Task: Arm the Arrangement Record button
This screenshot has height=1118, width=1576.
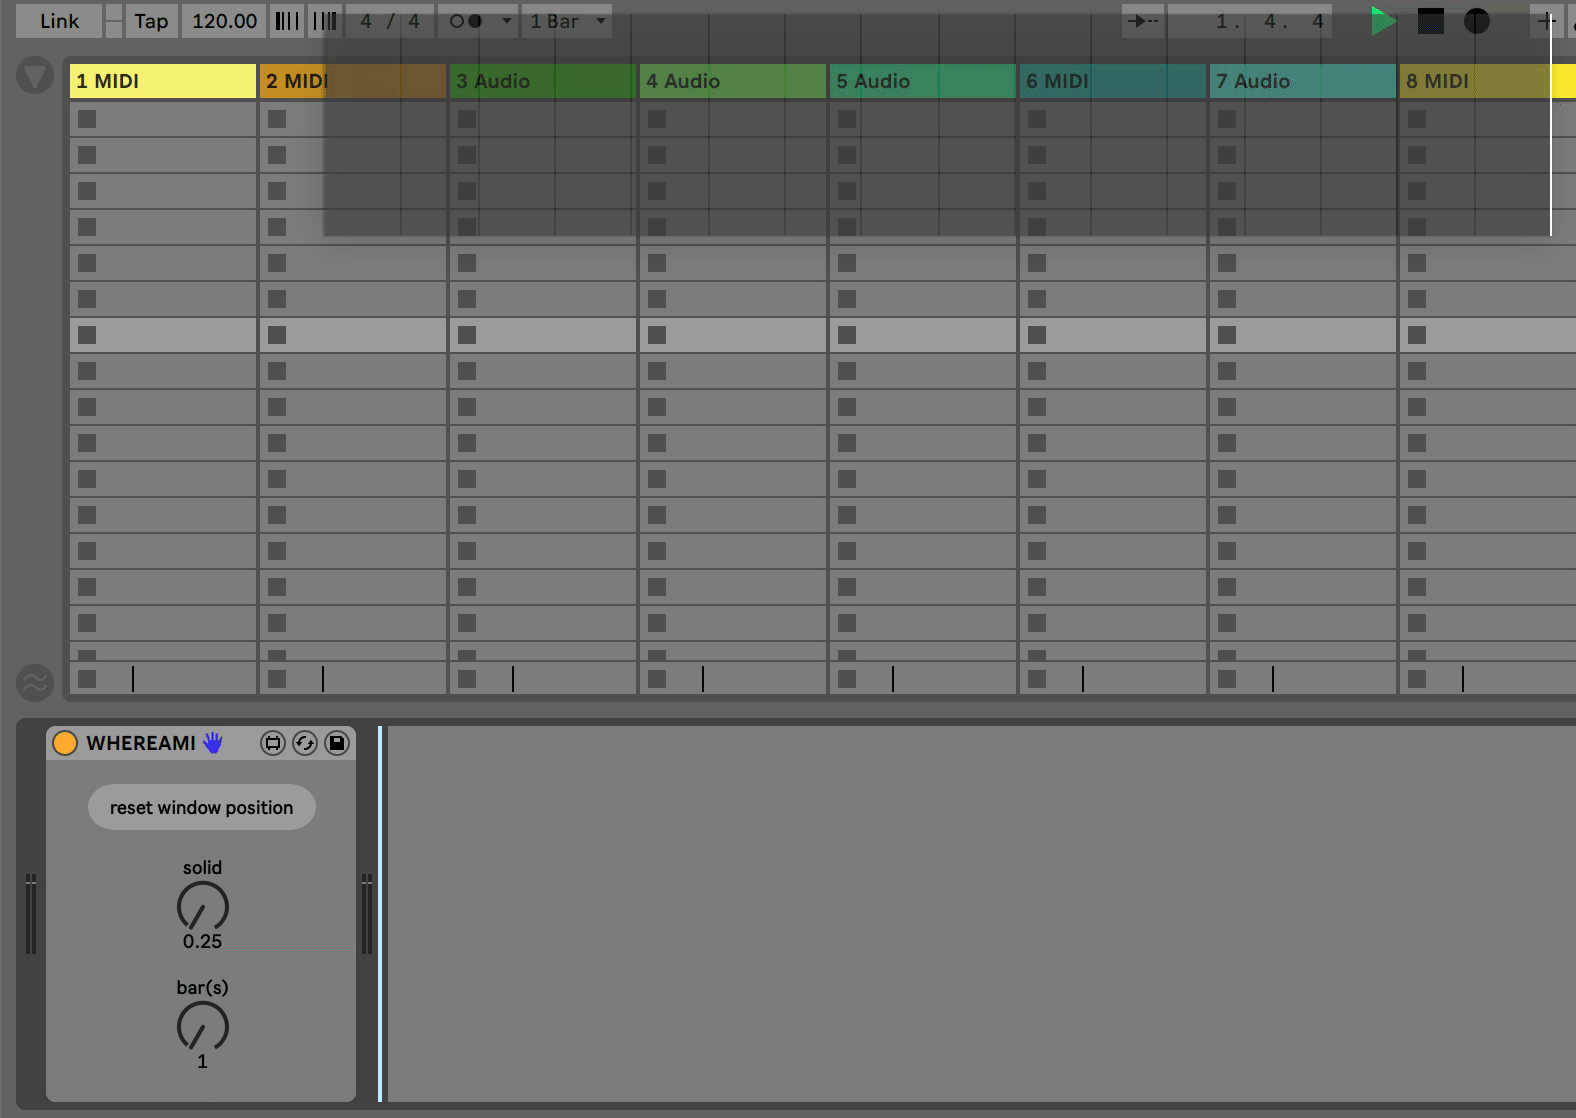Action: coord(1477,21)
